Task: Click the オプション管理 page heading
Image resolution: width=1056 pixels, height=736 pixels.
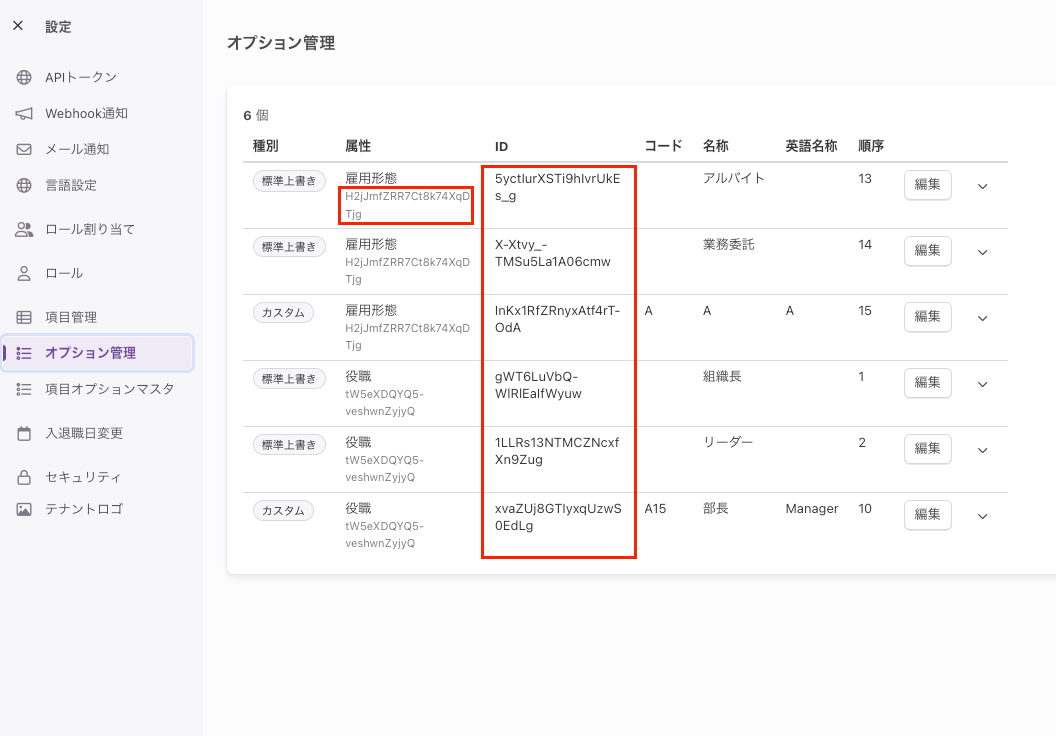Action: click(281, 43)
